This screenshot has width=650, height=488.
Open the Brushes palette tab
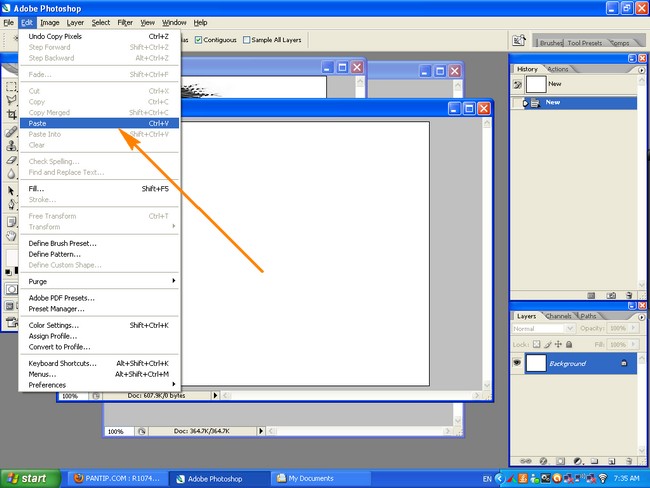[551, 43]
